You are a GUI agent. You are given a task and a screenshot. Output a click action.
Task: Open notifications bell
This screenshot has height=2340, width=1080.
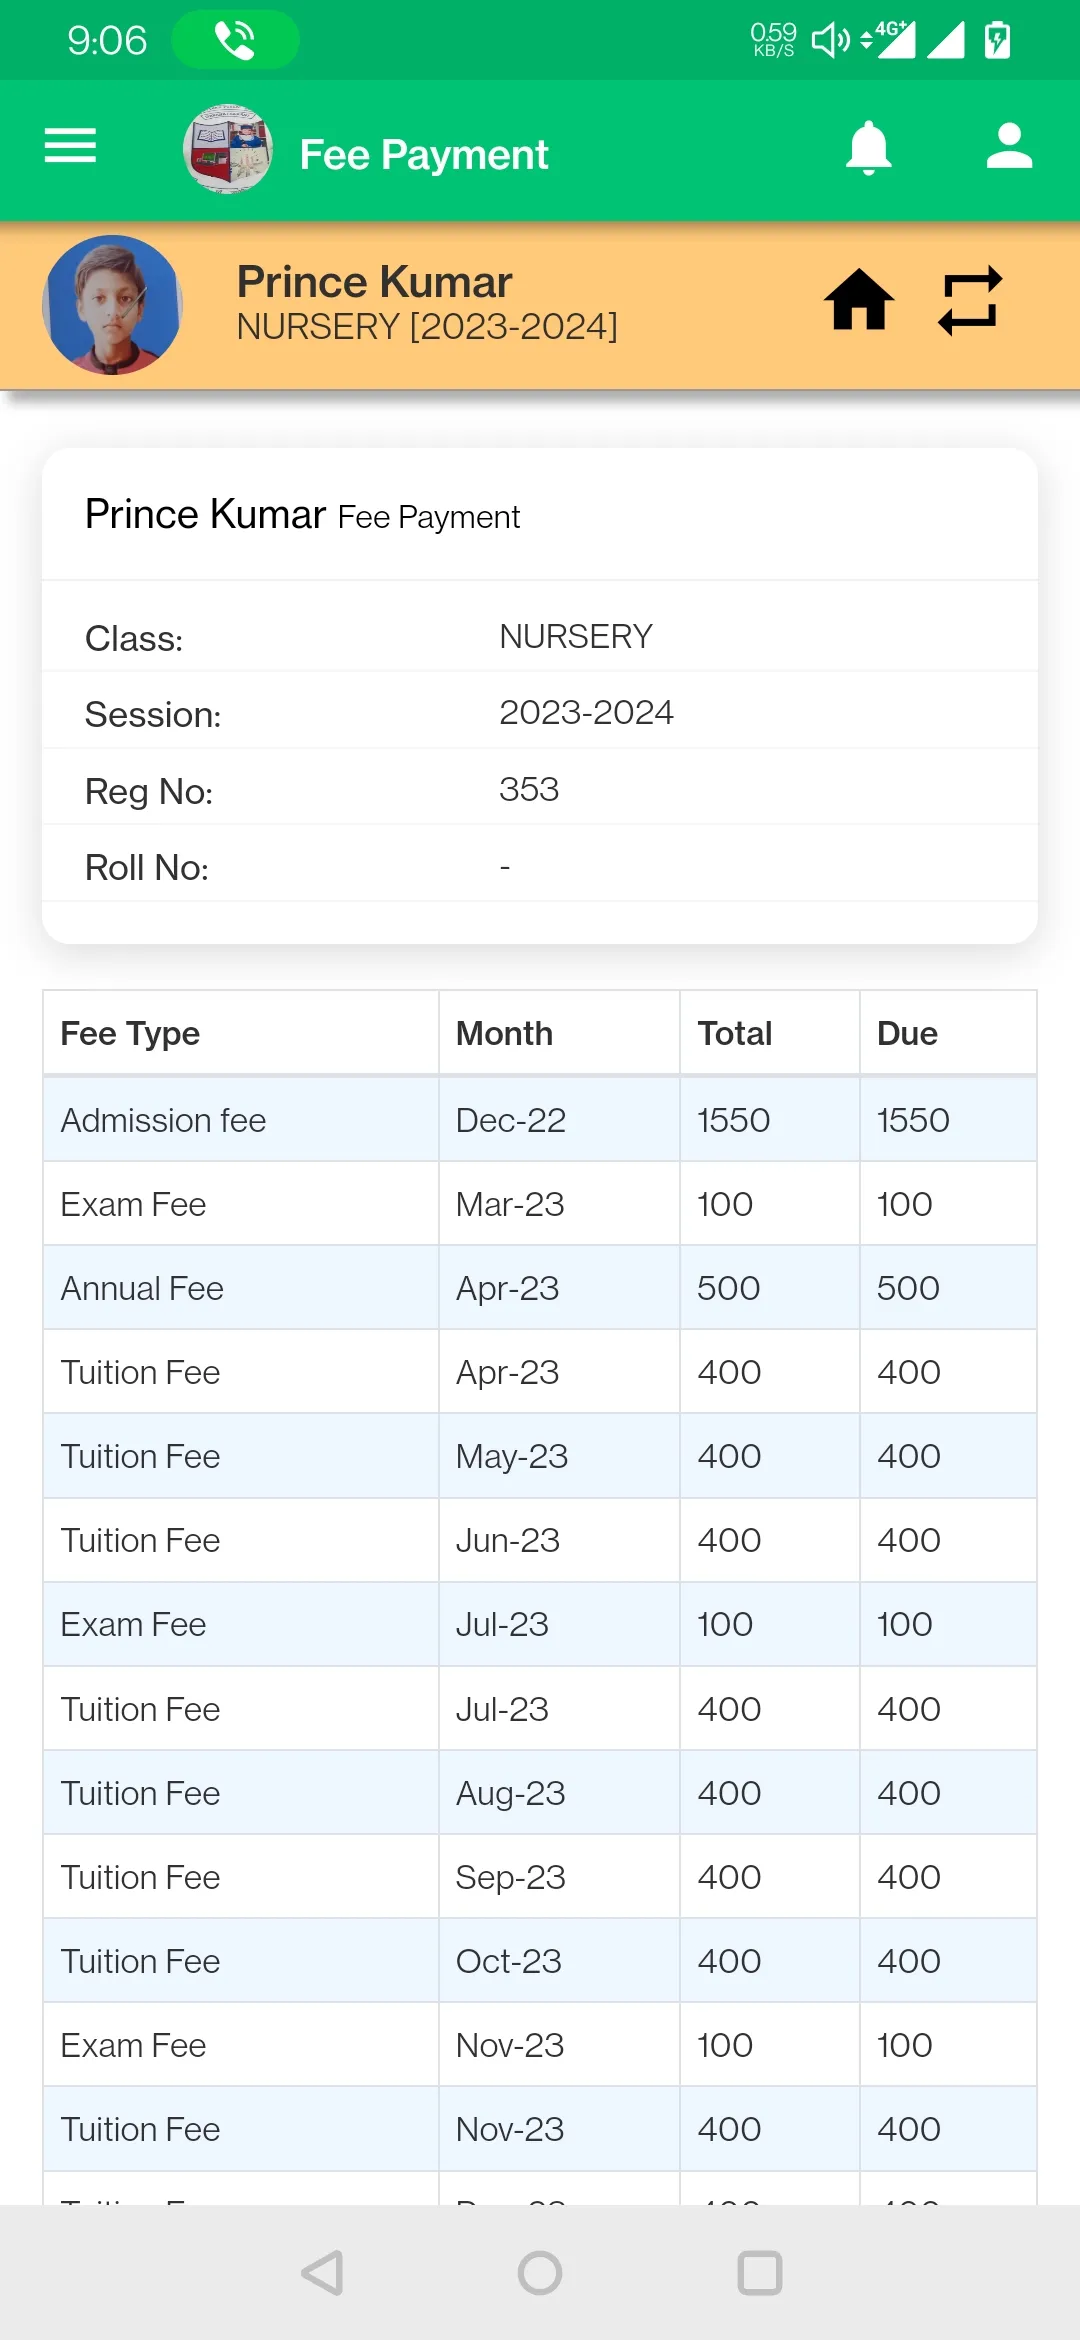click(868, 148)
